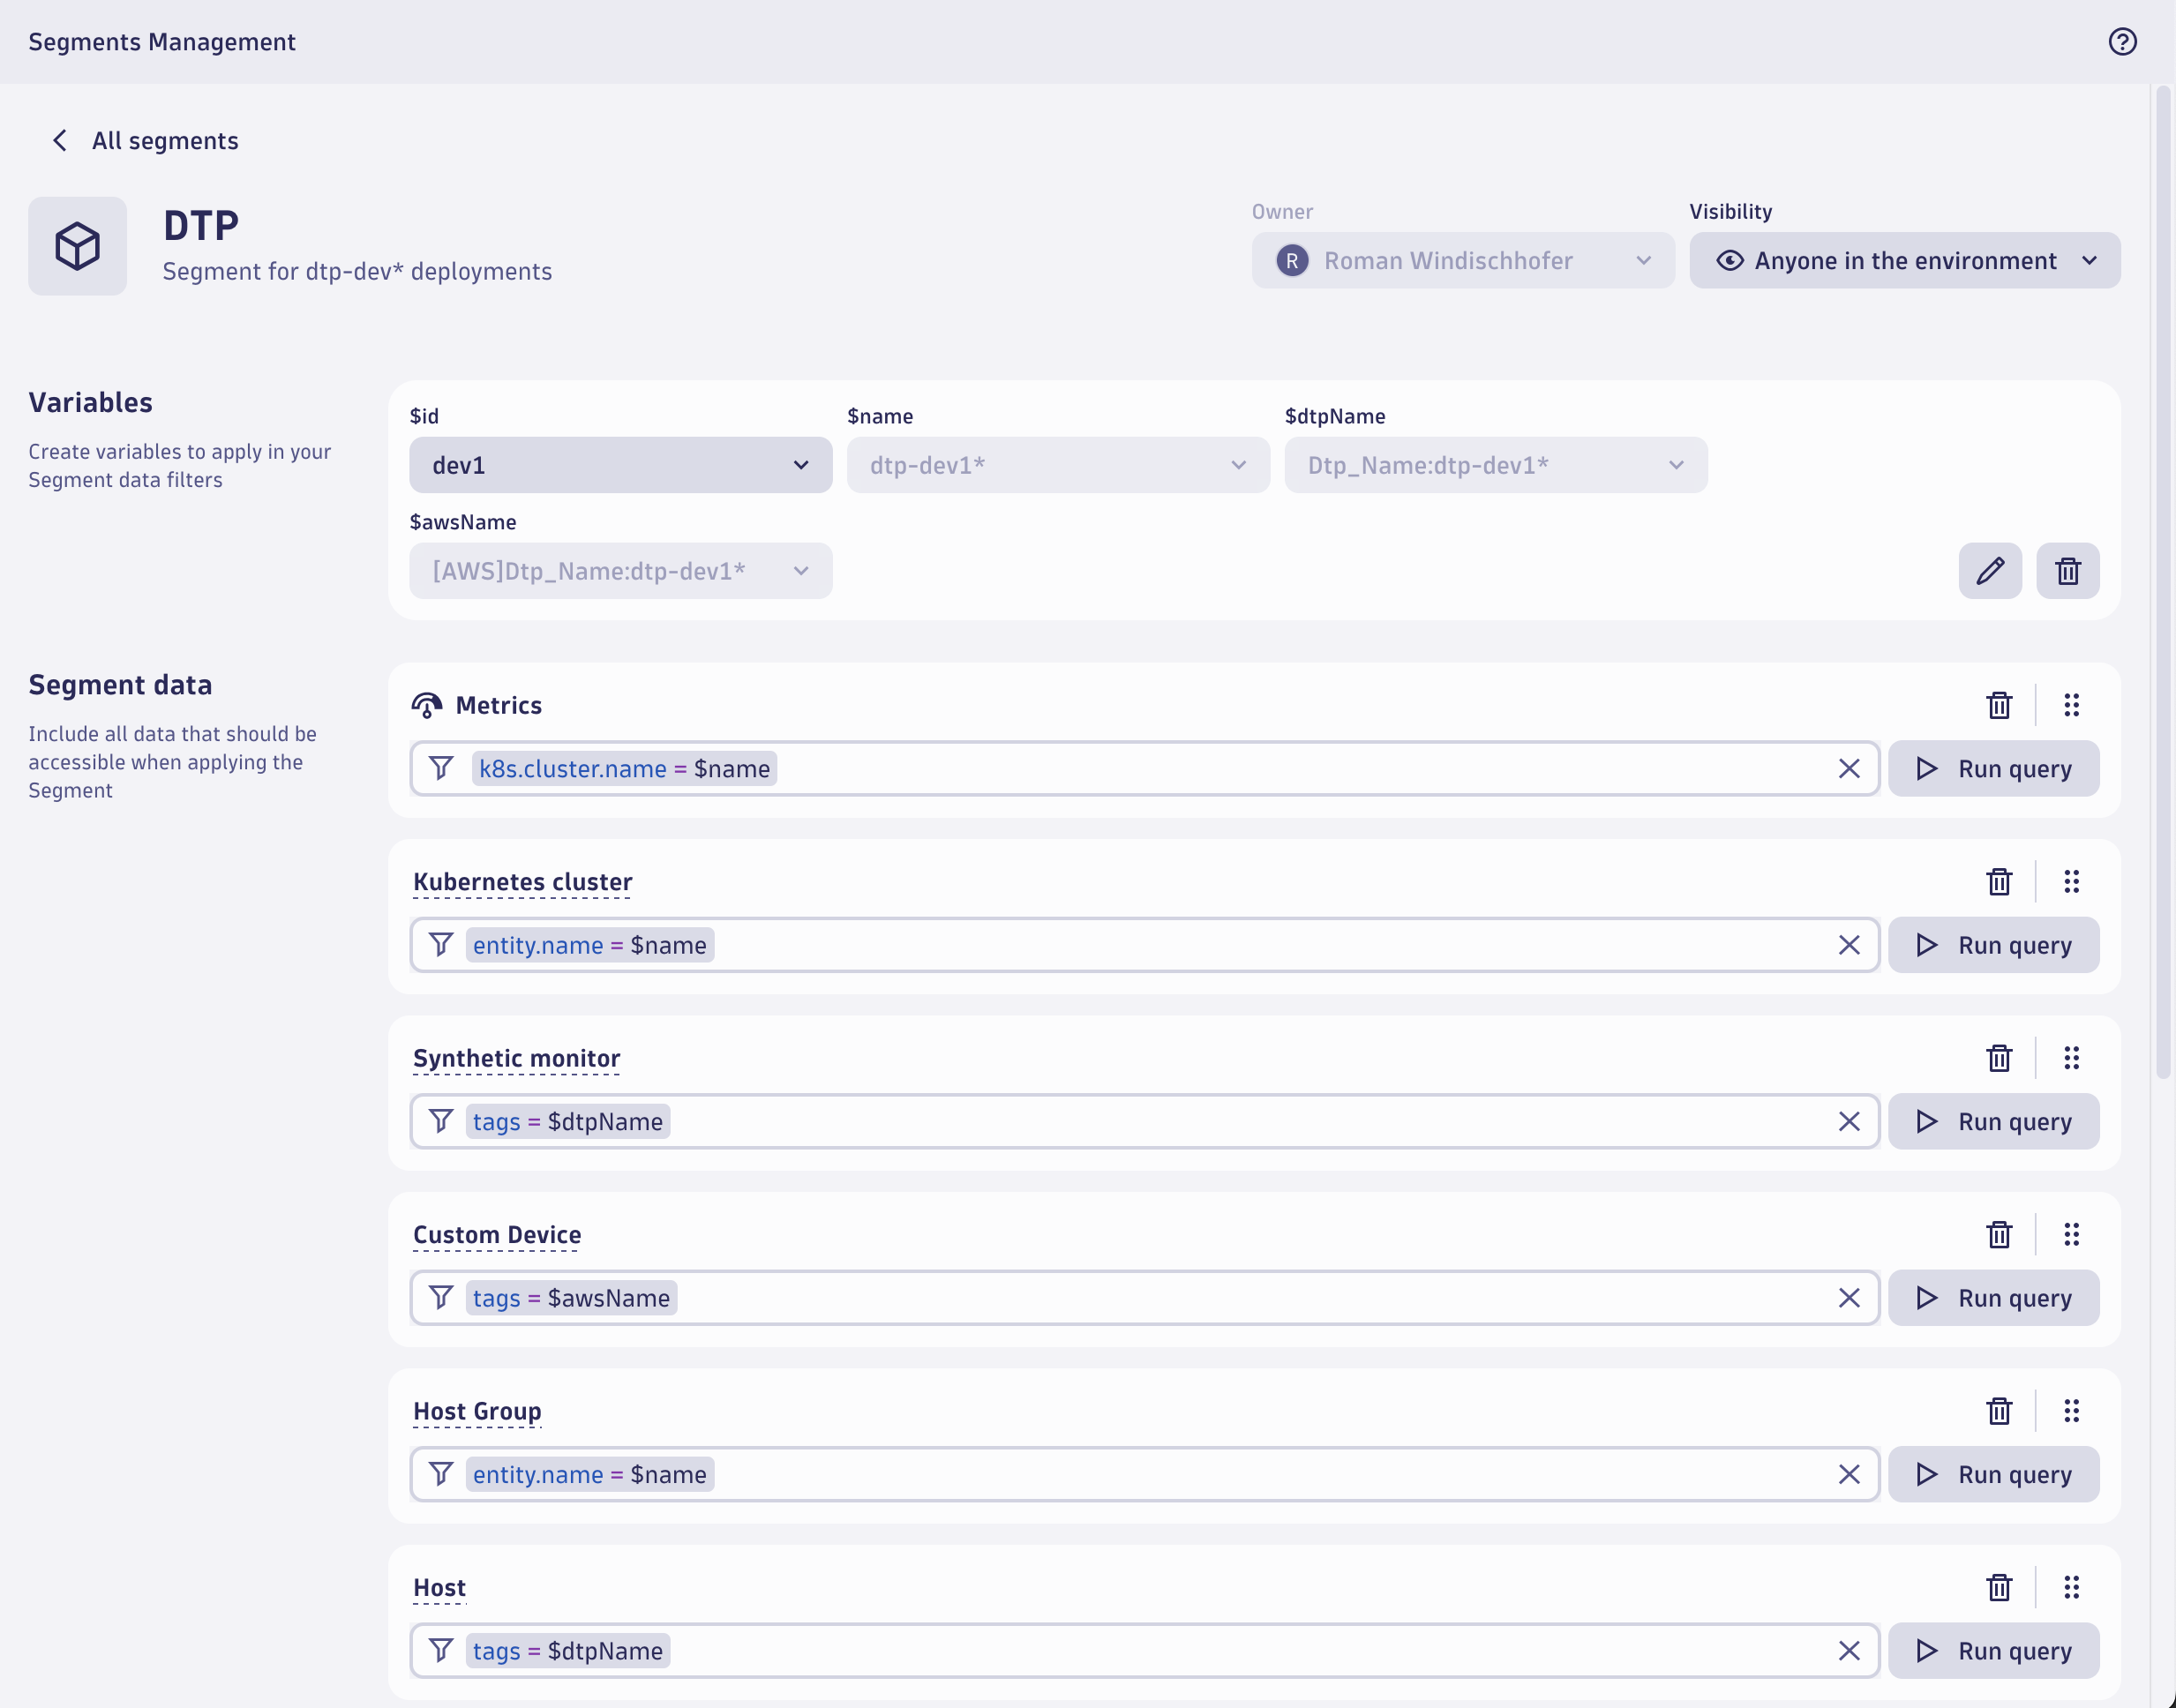
Task: Expand the $awsName variable dropdown
Action: click(620, 570)
